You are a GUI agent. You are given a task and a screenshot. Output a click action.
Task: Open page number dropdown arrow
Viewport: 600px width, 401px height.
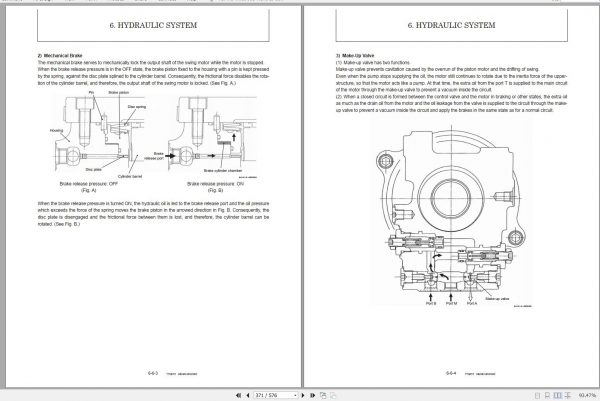[x=295, y=395]
